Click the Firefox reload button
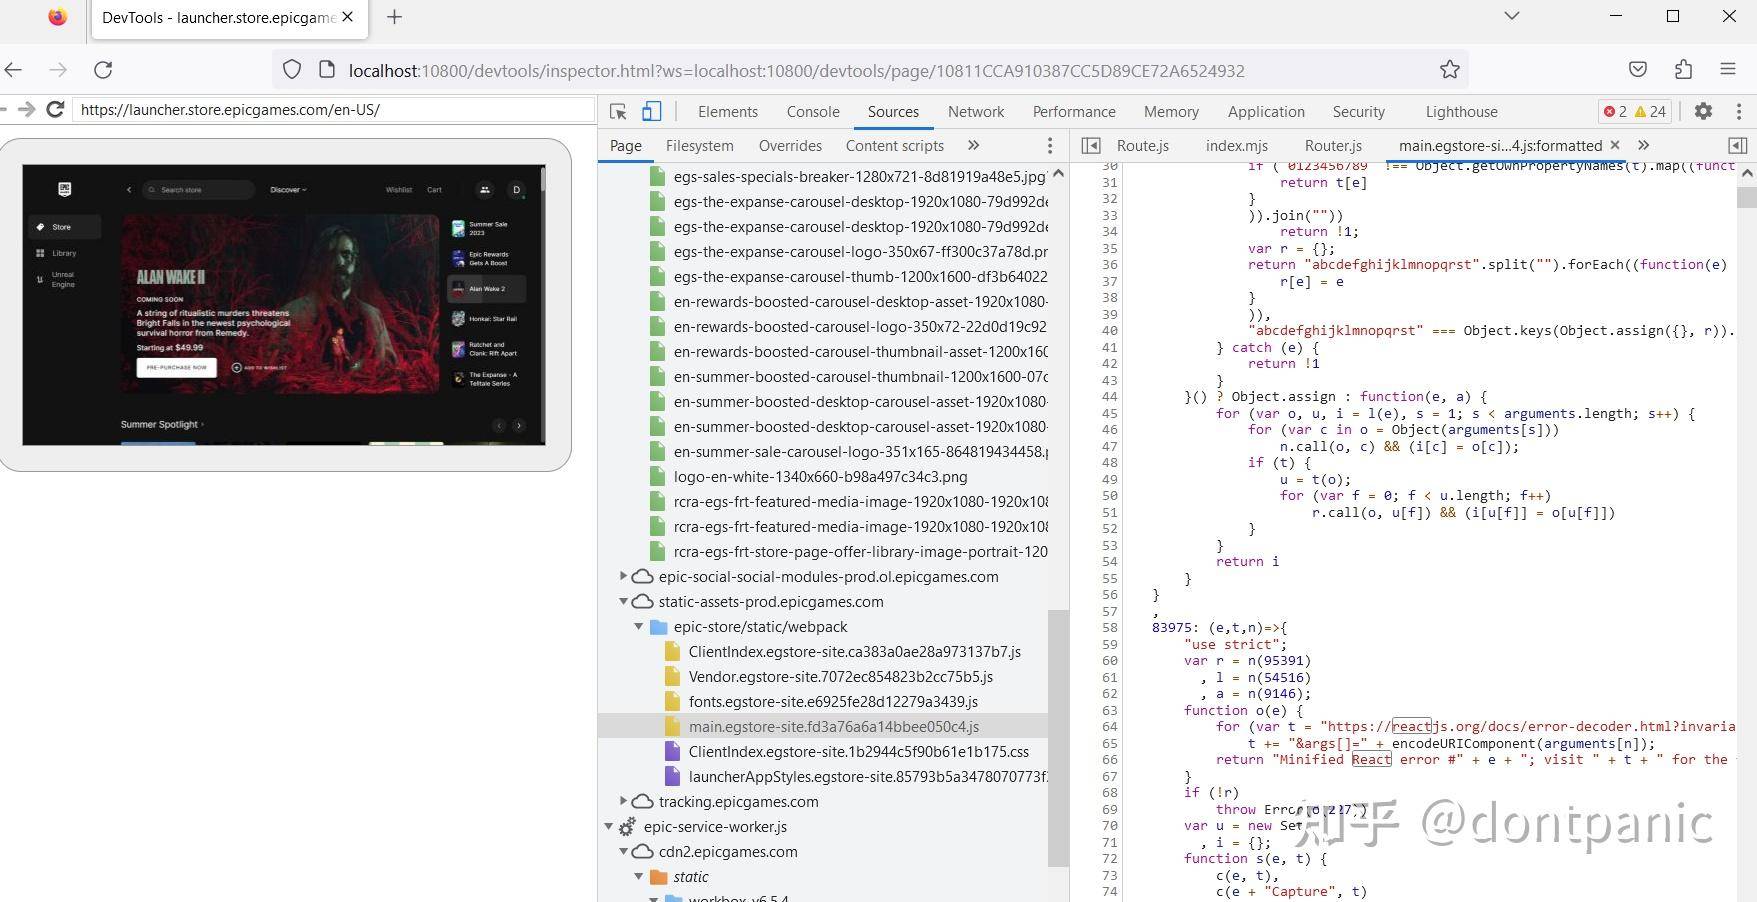Viewport: 1757px width, 902px height. pos(103,70)
